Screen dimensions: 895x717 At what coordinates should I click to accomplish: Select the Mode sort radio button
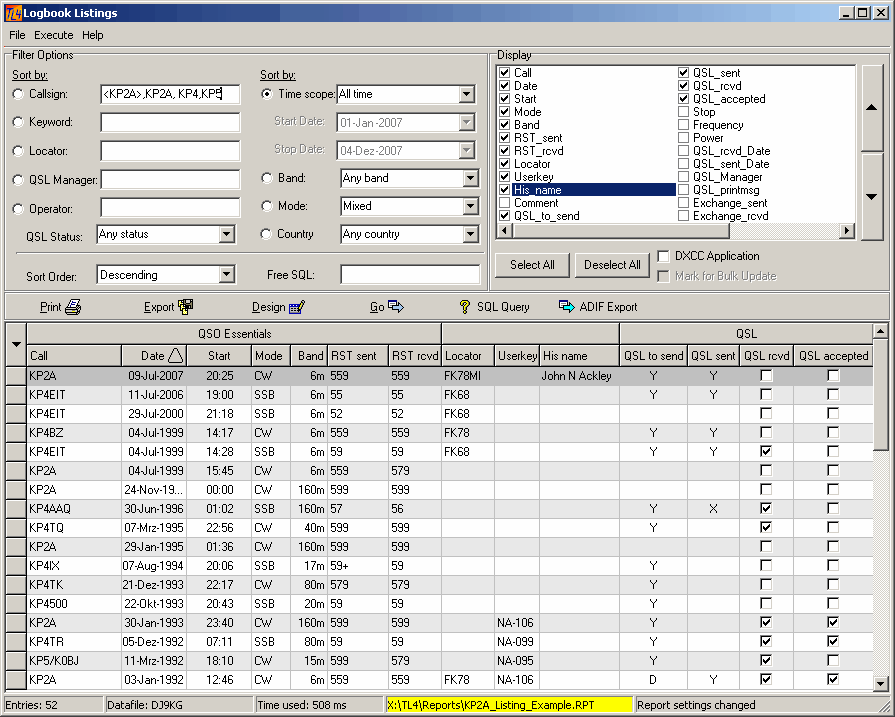(x=267, y=206)
